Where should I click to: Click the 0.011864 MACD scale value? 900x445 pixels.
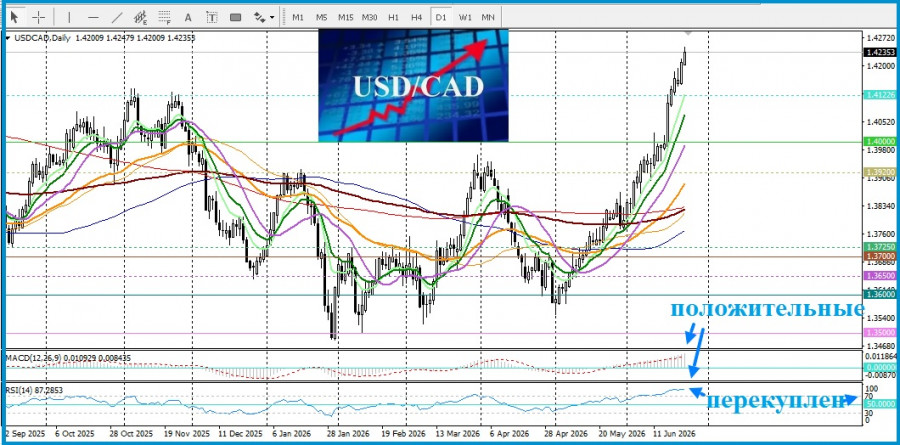883,357
